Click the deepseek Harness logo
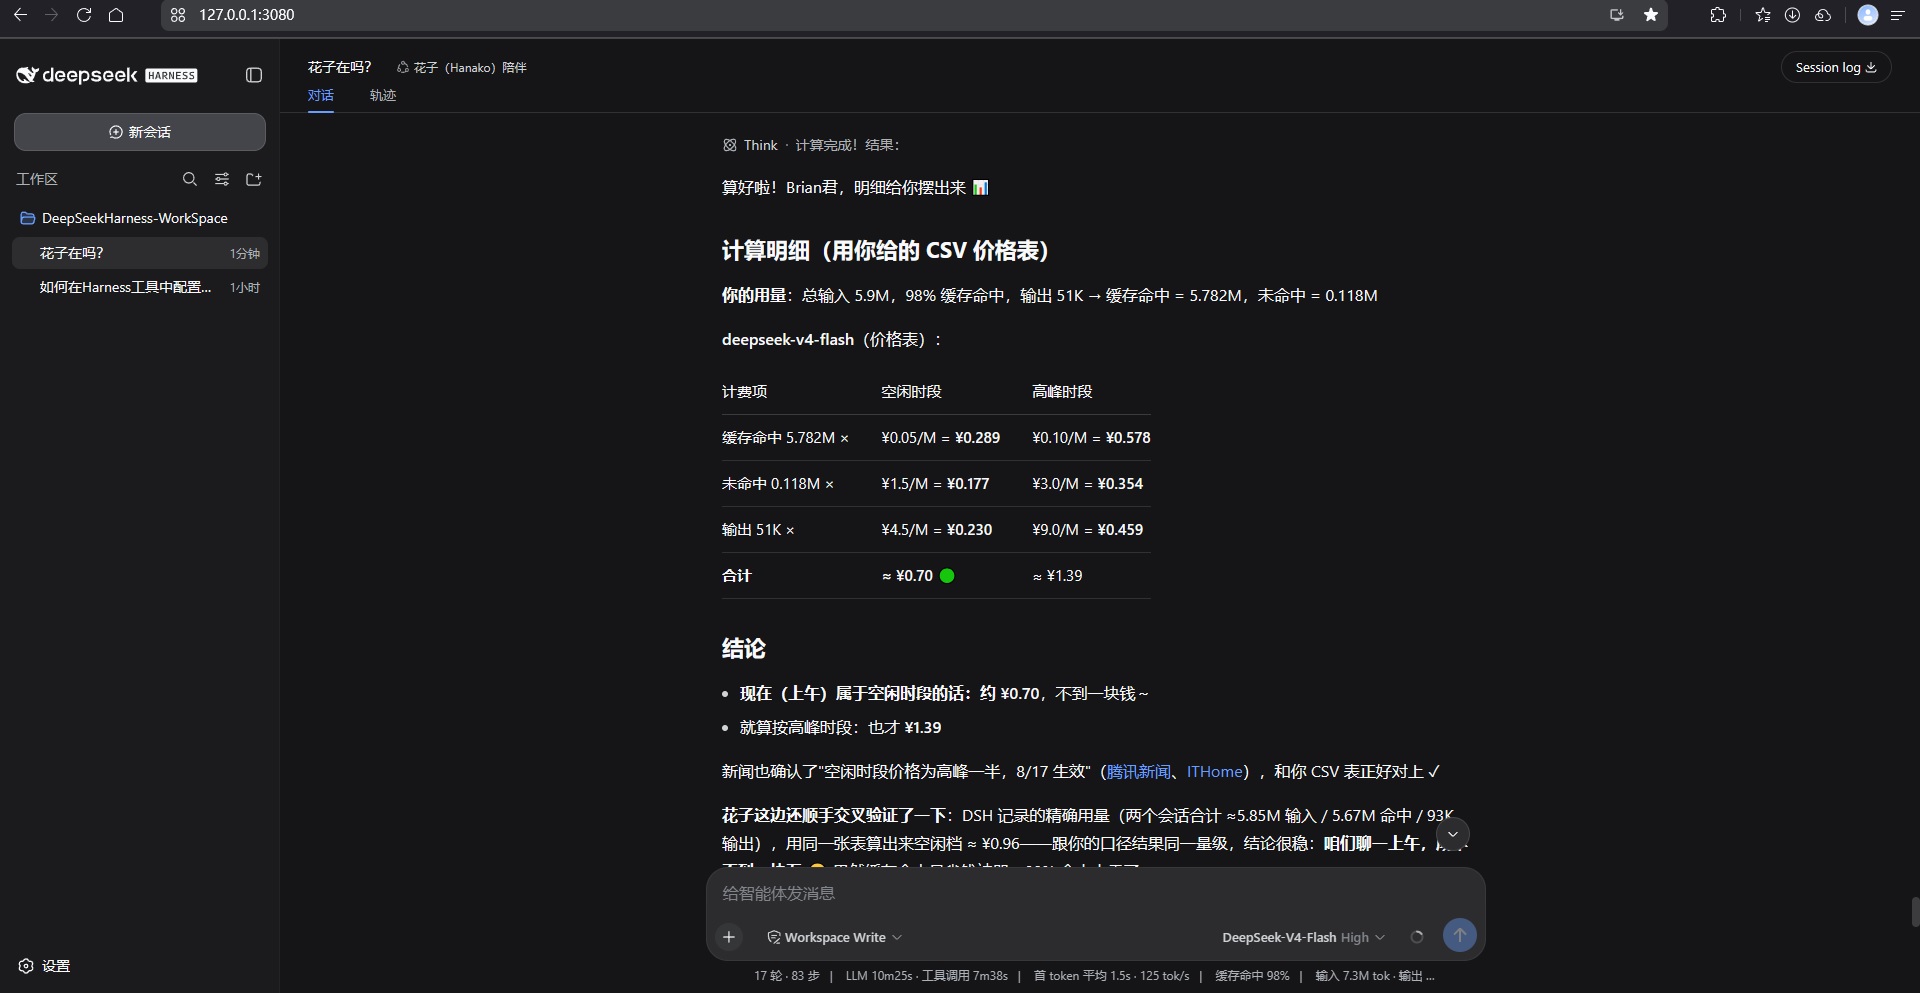The height and width of the screenshot is (993, 1920). point(107,75)
